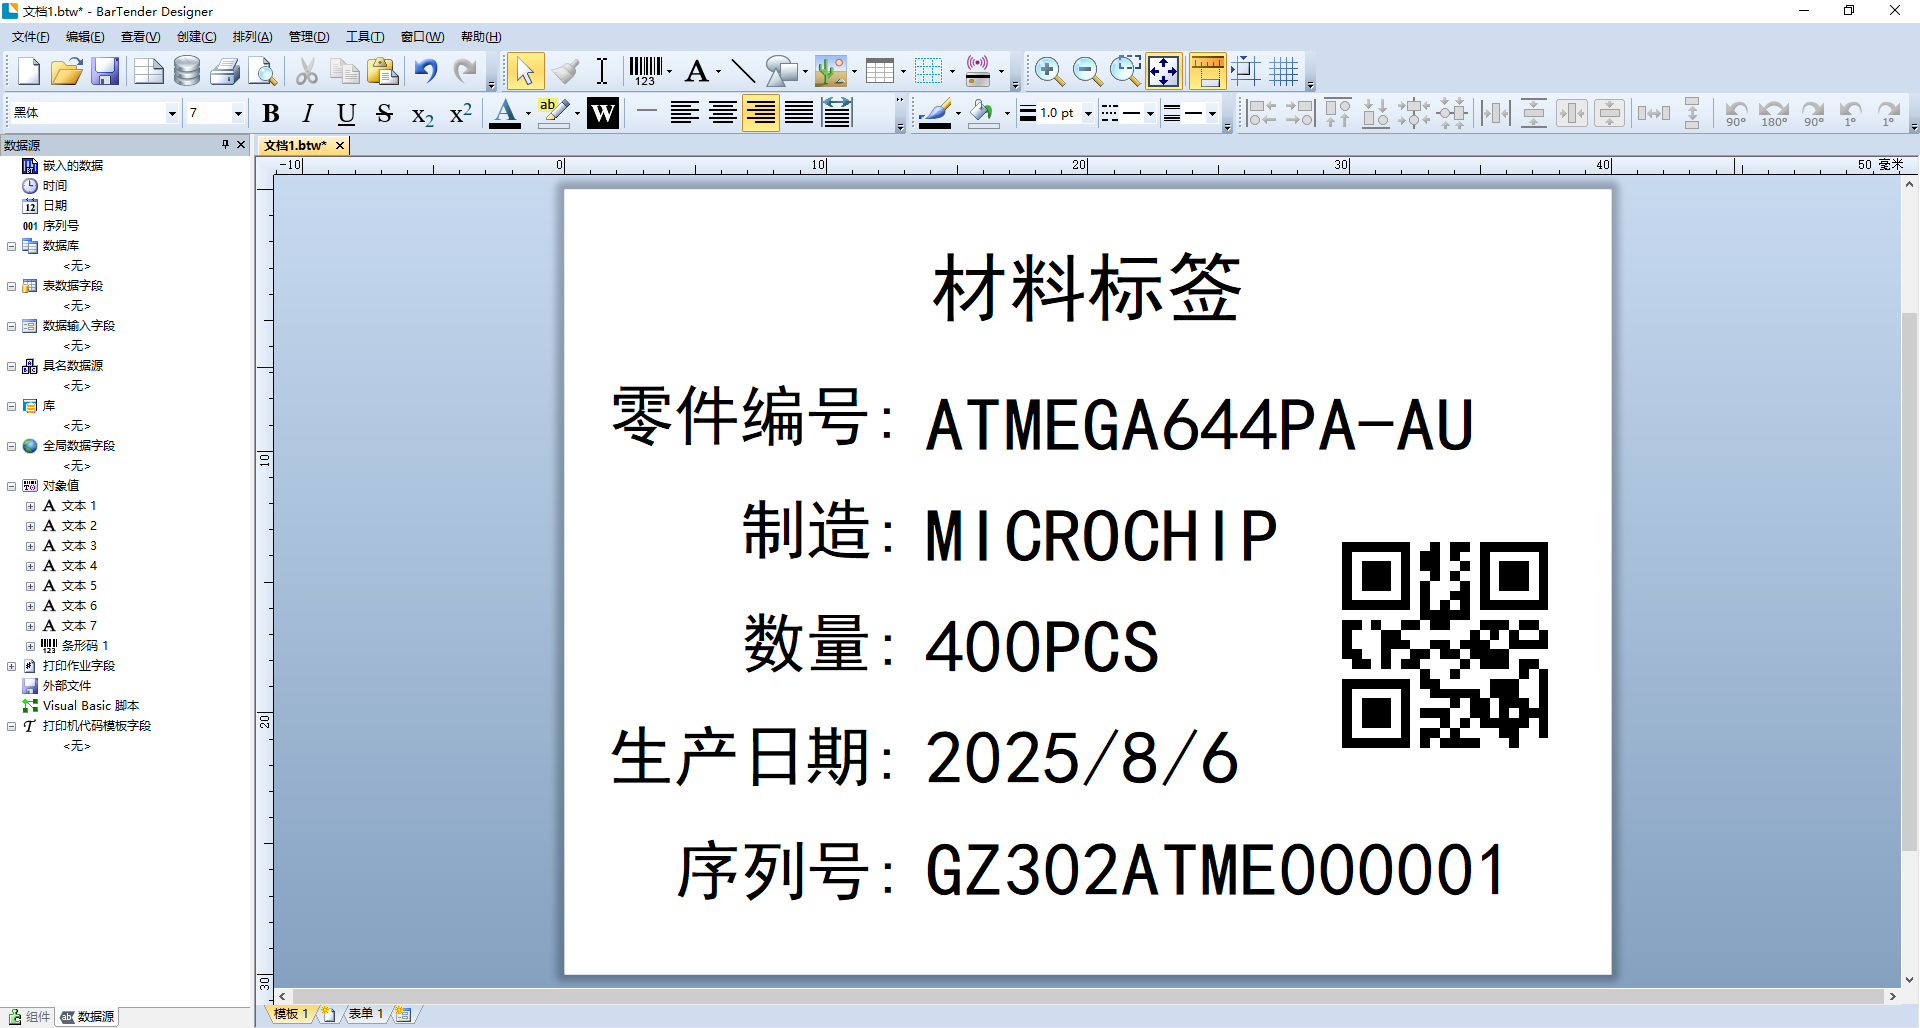The width and height of the screenshot is (1920, 1028).
Task: Toggle bold formatting
Action: pyautogui.click(x=270, y=113)
